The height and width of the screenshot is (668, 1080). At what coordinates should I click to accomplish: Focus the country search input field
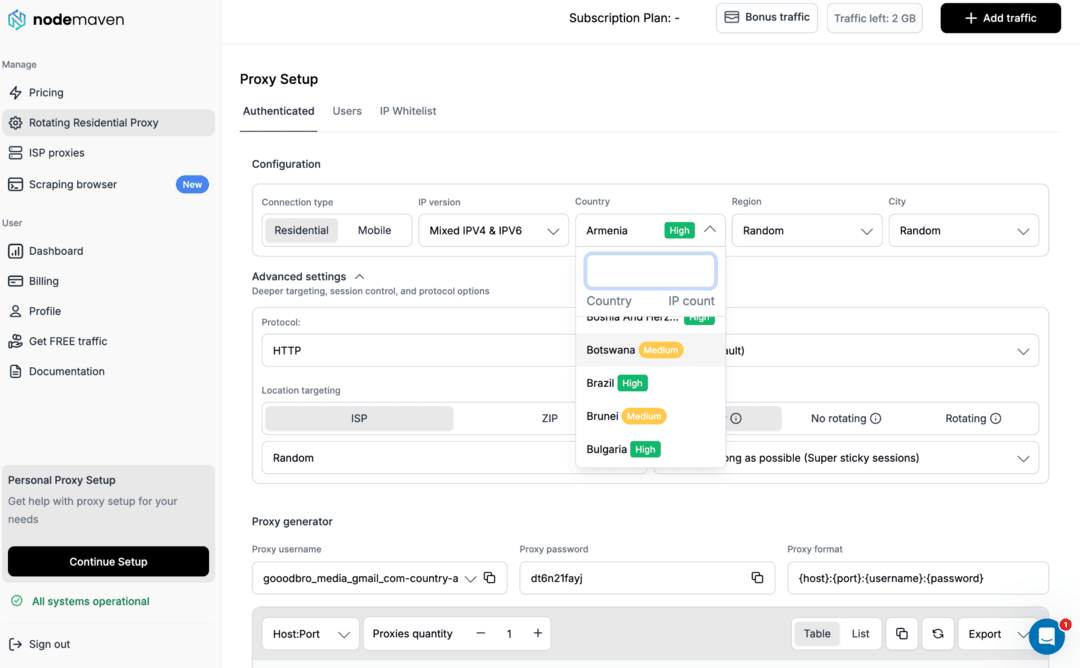[650, 271]
